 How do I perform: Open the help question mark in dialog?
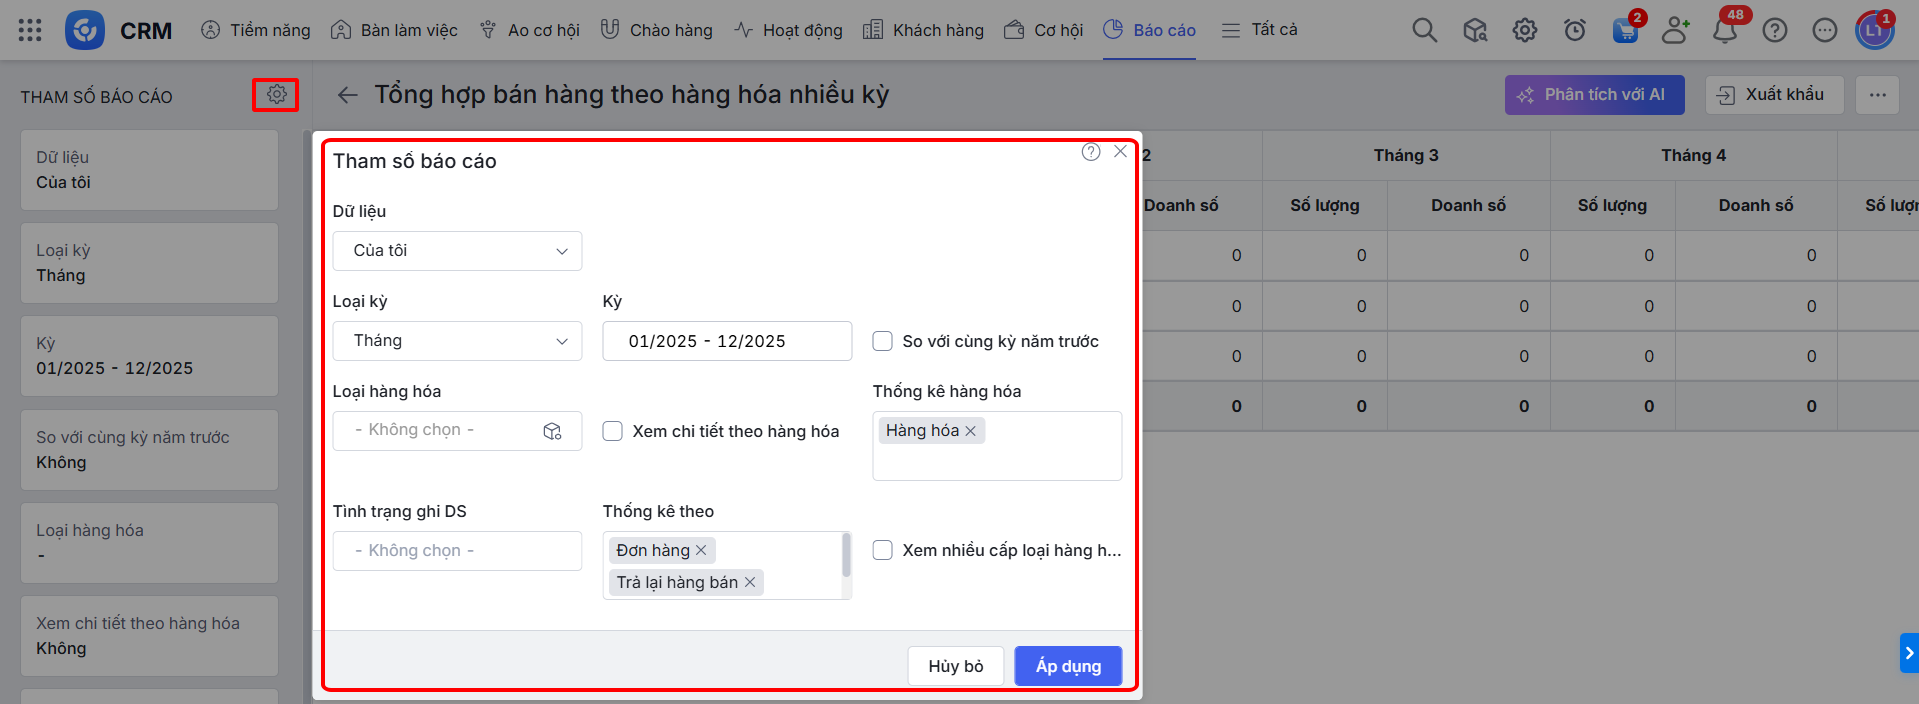coord(1091,152)
